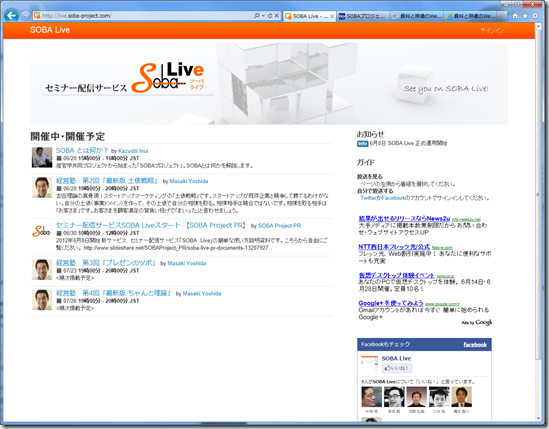
Task: Click presenter photo beside 第3回 seminar
Action: (x=42, y=269)
